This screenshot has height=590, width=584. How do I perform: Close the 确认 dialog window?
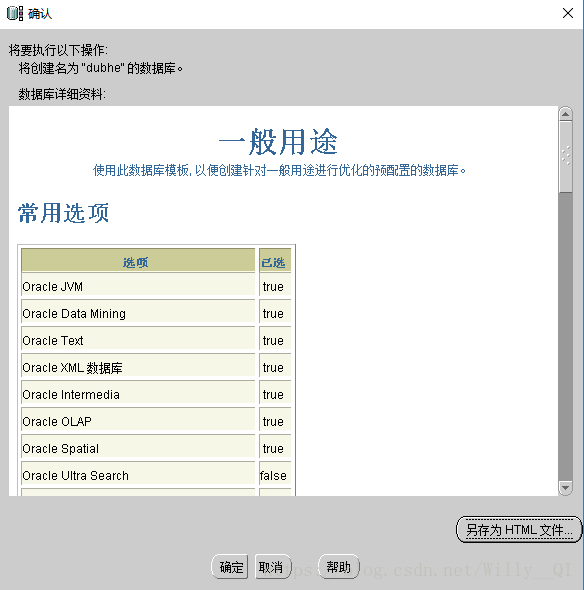pyautogui.click(x=568, y=13)
